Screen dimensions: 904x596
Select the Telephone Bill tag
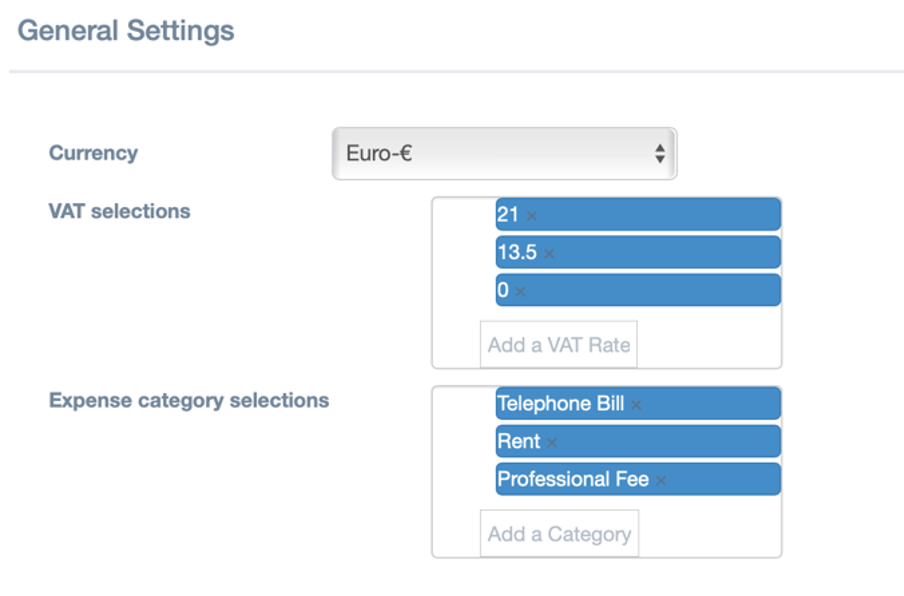pos(638,403)
